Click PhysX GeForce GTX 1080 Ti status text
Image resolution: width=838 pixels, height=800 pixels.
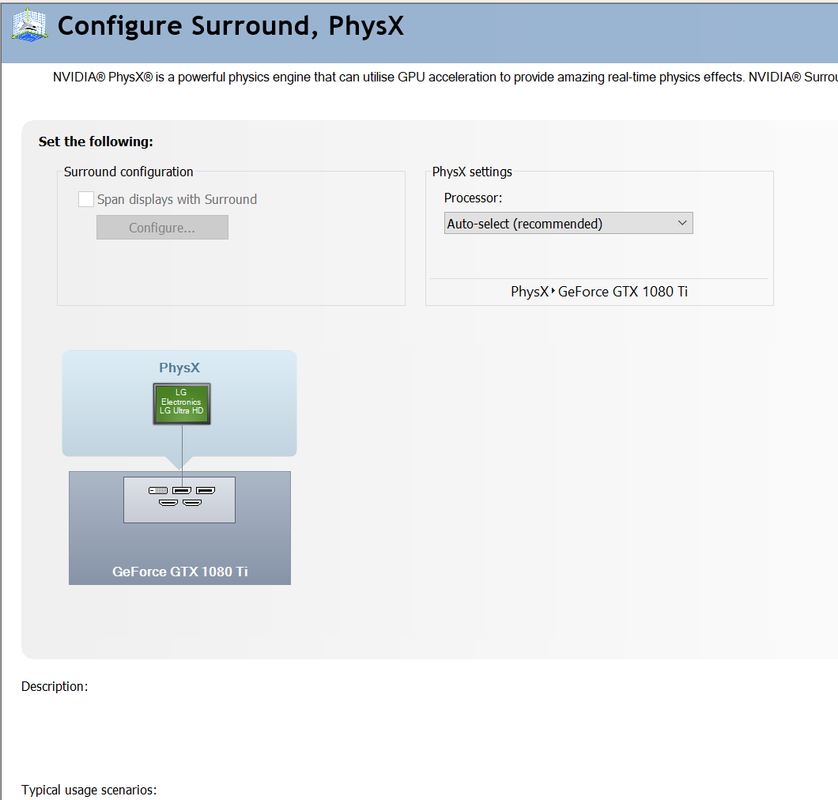point(599,292)
